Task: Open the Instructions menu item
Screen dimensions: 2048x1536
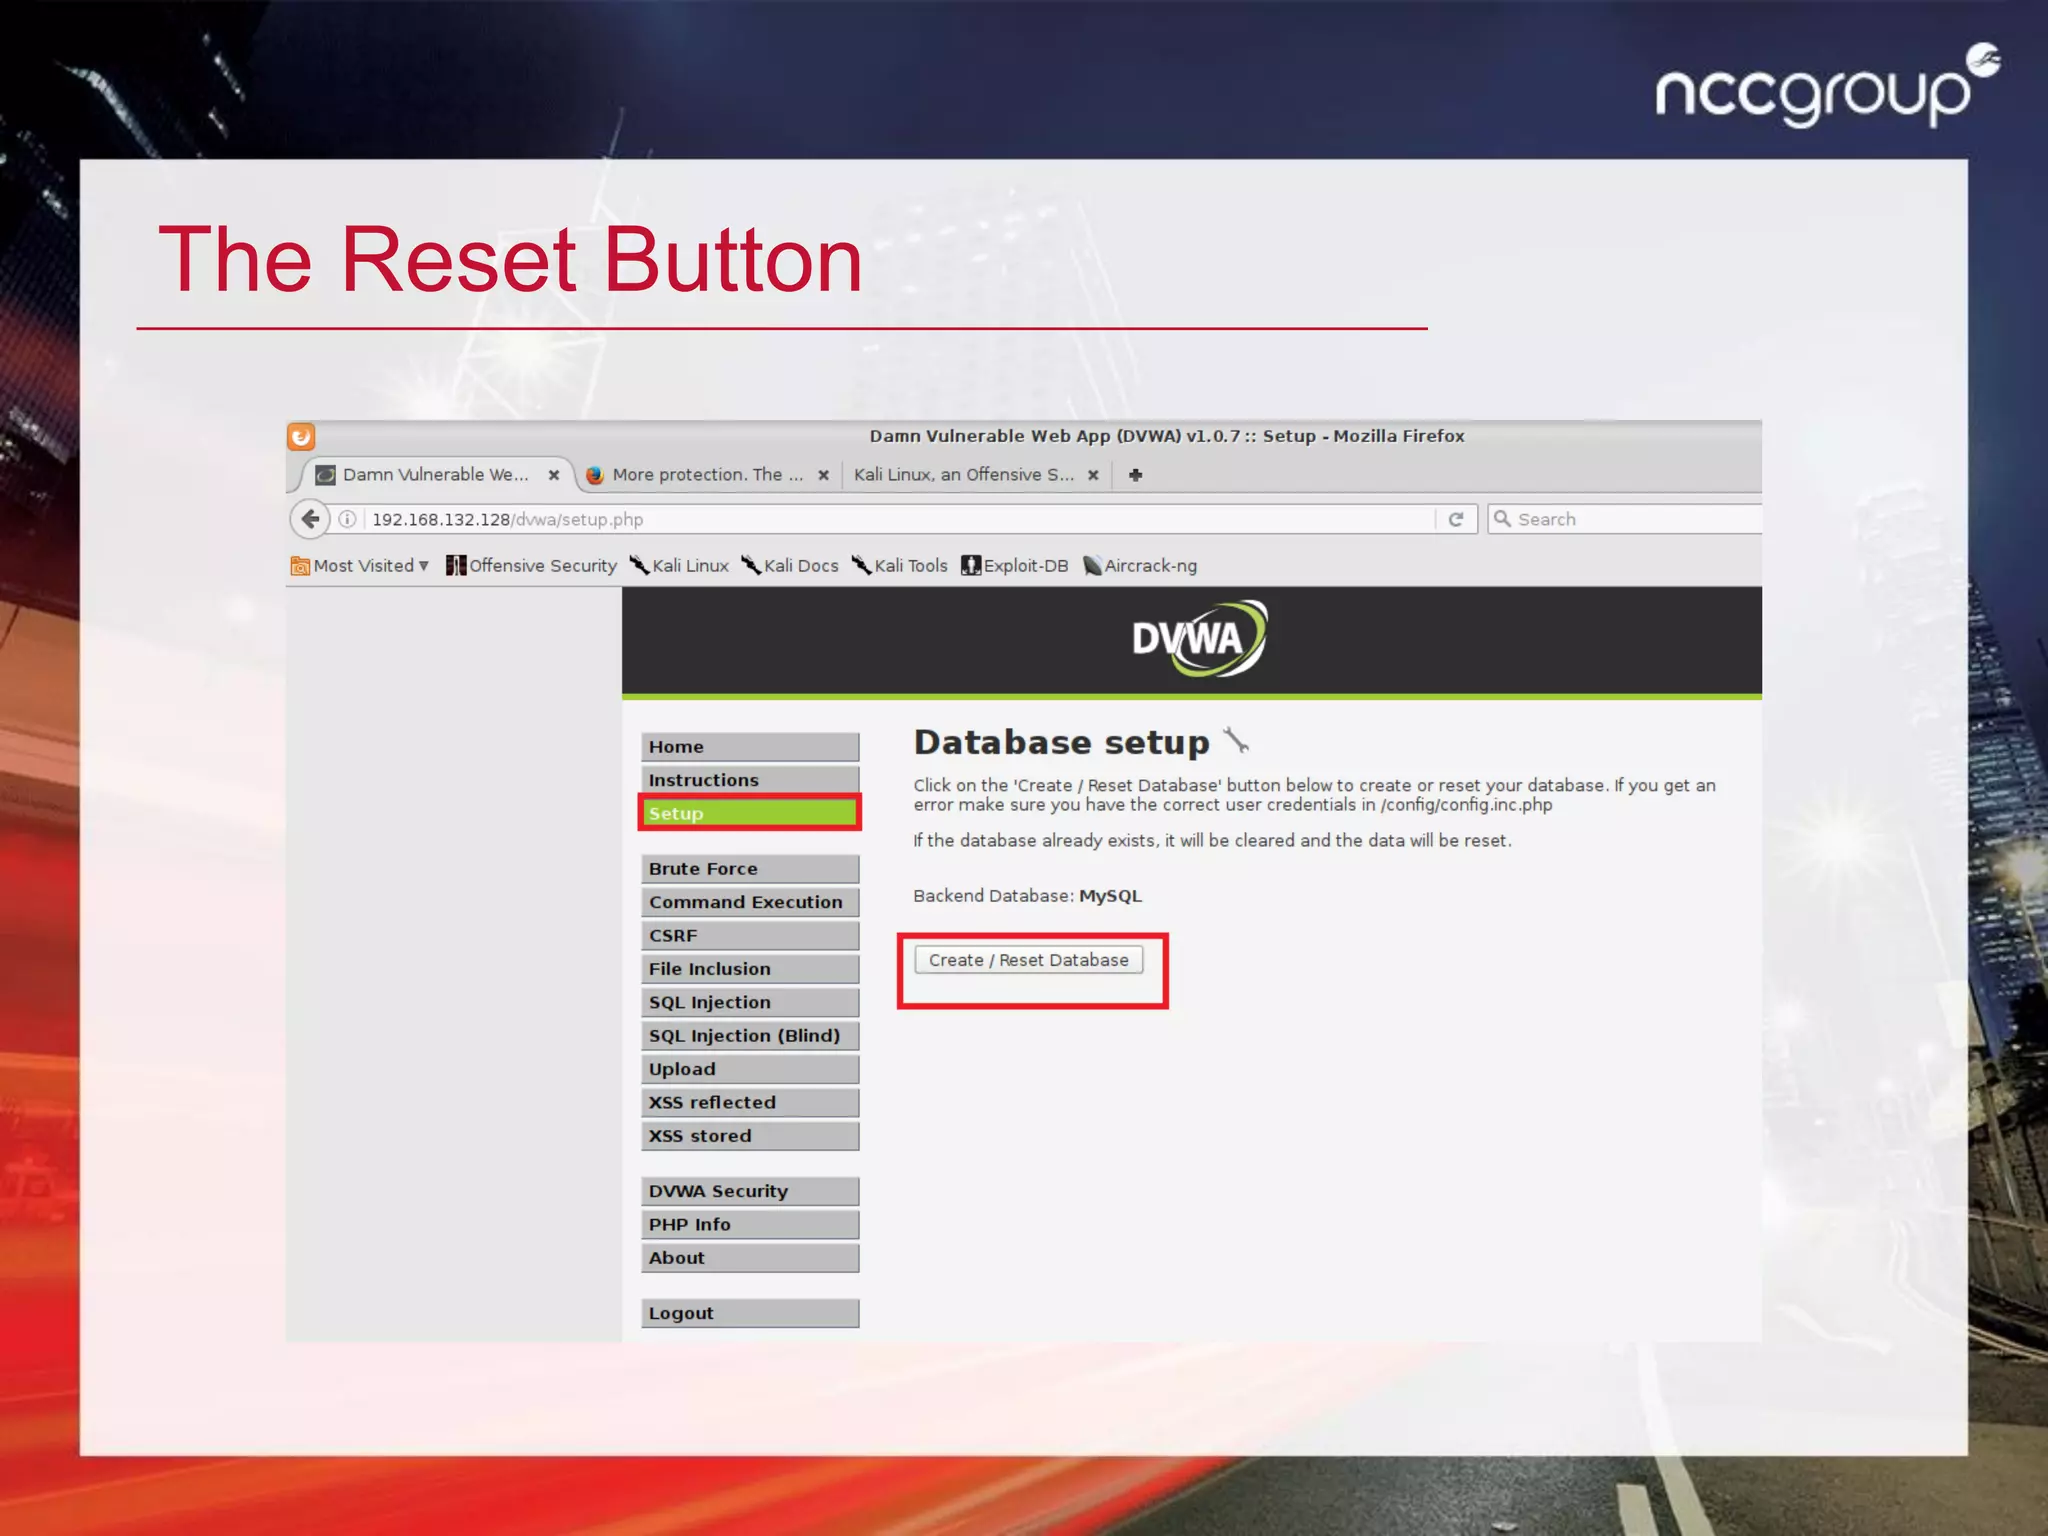Action: pyautogui.click(x=750, y=780)
